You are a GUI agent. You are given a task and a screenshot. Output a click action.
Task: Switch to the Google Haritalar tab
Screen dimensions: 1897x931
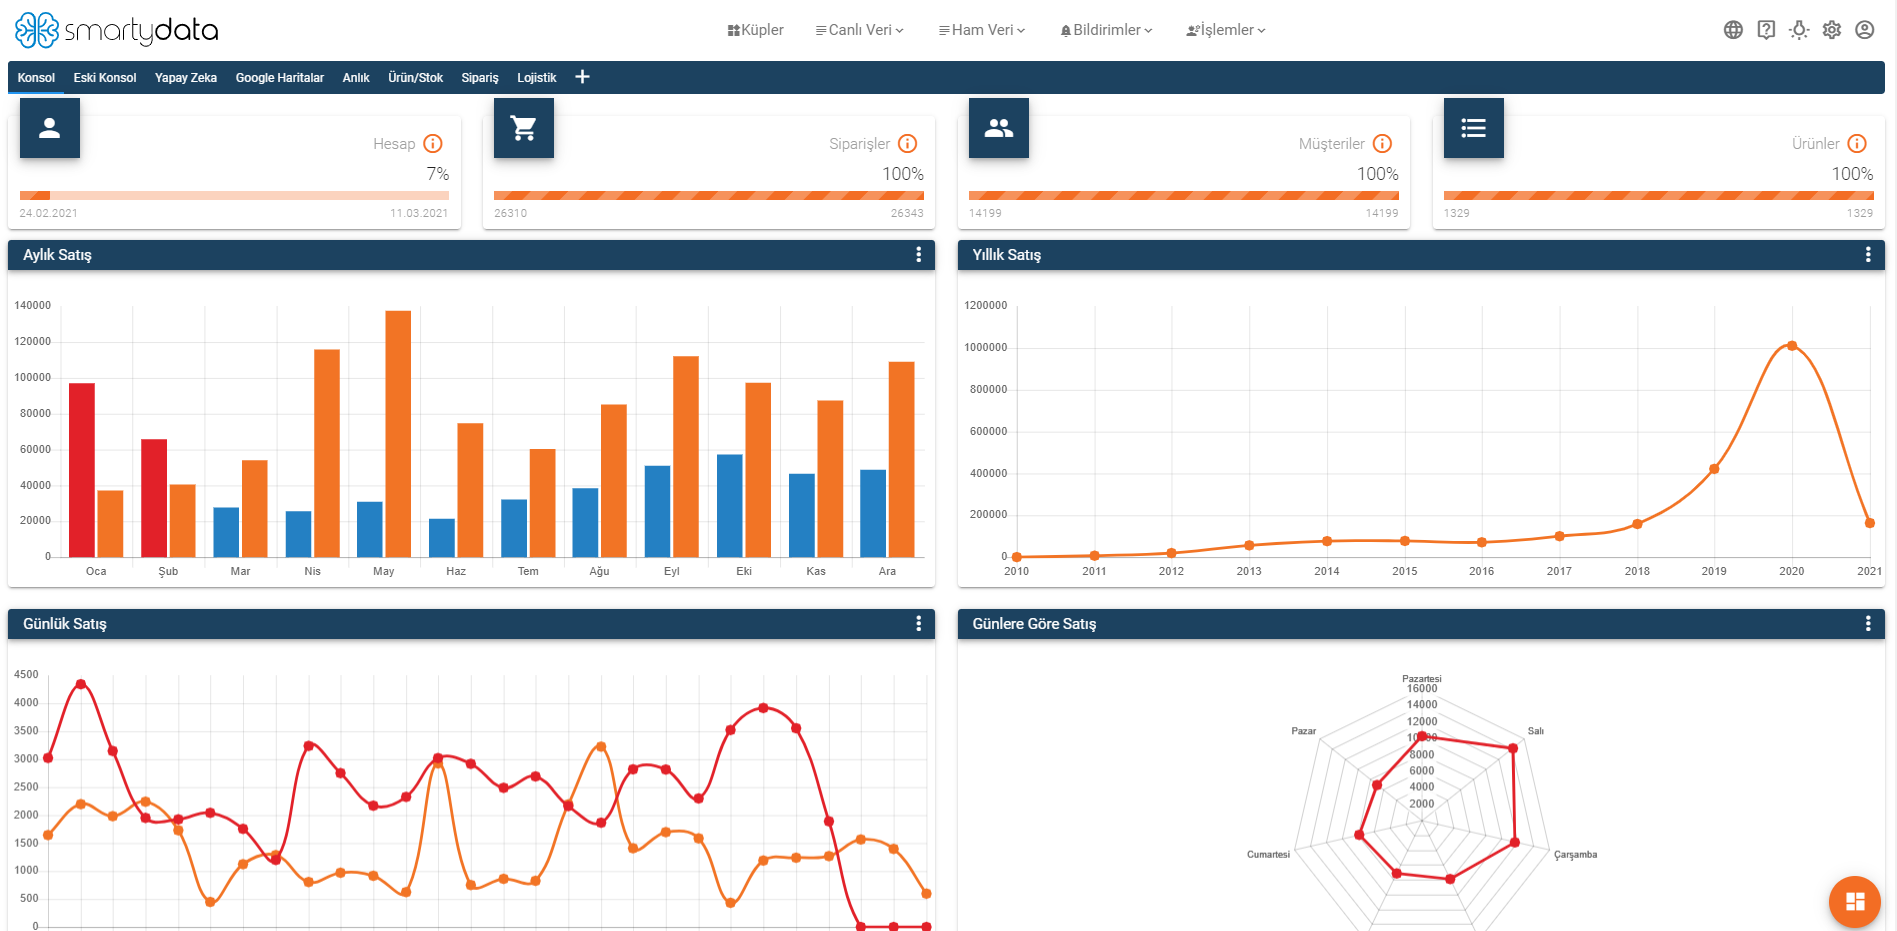(280, 78)
